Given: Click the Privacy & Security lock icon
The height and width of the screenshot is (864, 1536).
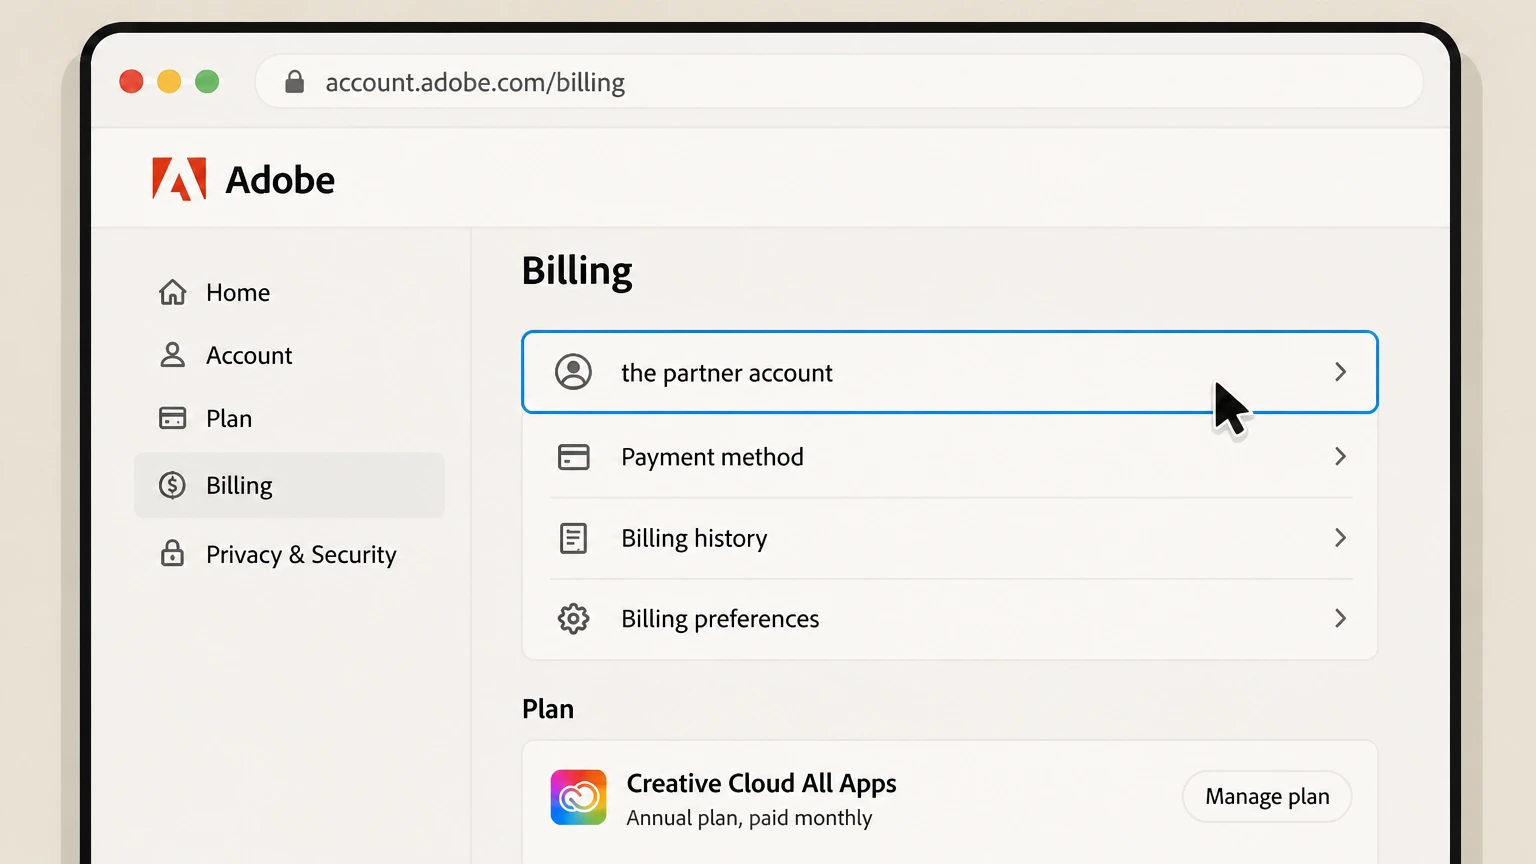Looking at the screenshot, I should 173,553.
